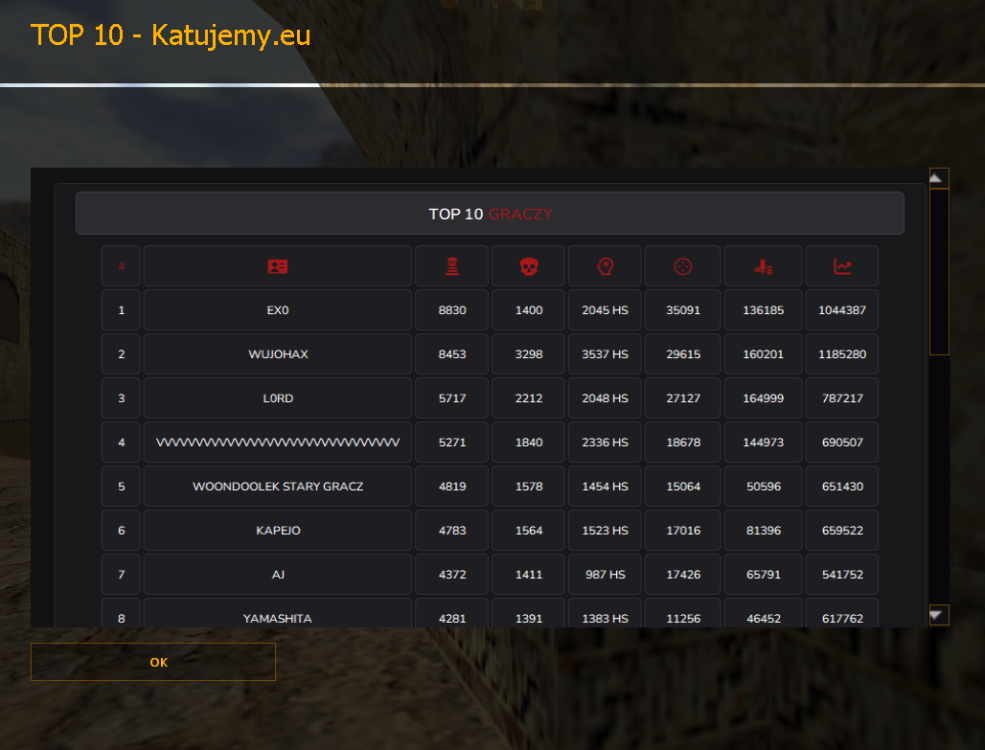Select player name AJ
985x750 pixels.
pos(278,574)
